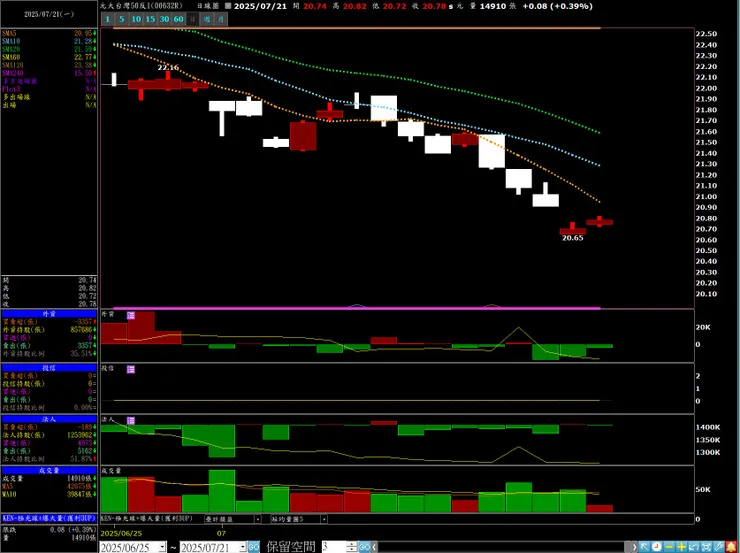Viewport: 740px width, 553px height.
Task: Click the SMA120 indicator row
Action: click(x=49, y=65)
